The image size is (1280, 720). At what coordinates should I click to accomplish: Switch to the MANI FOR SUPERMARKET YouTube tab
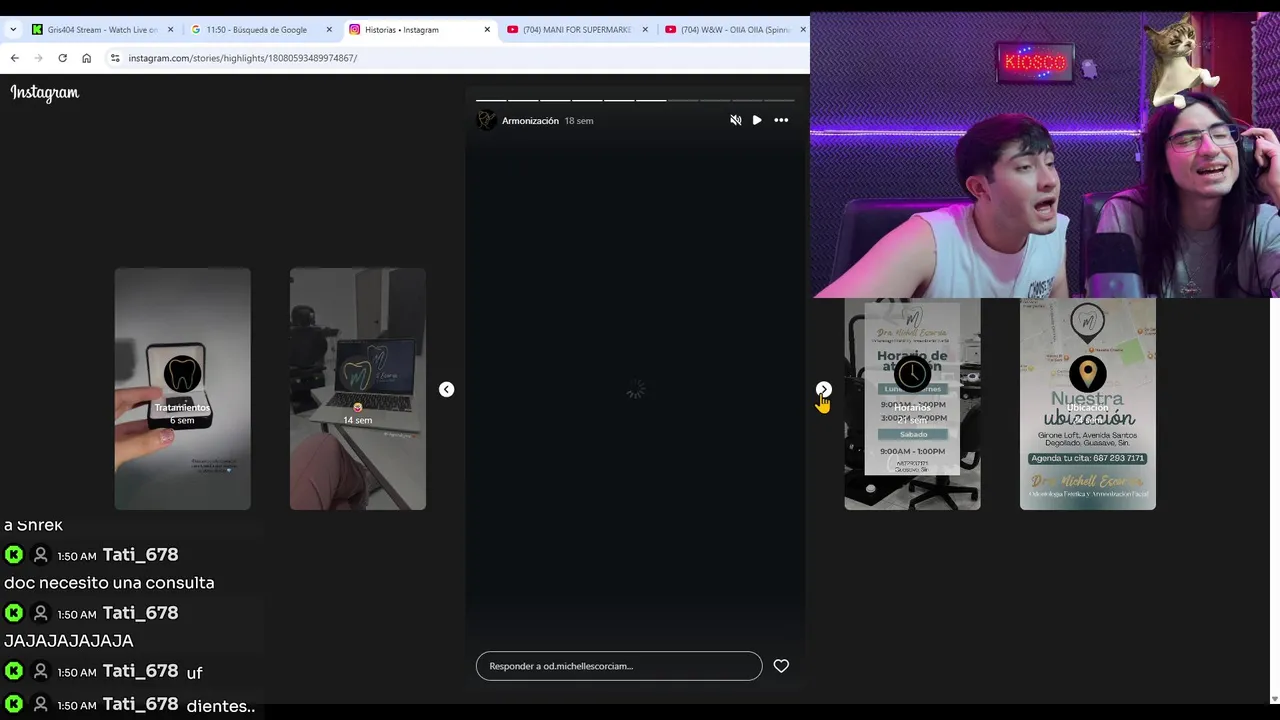[576, 30]
